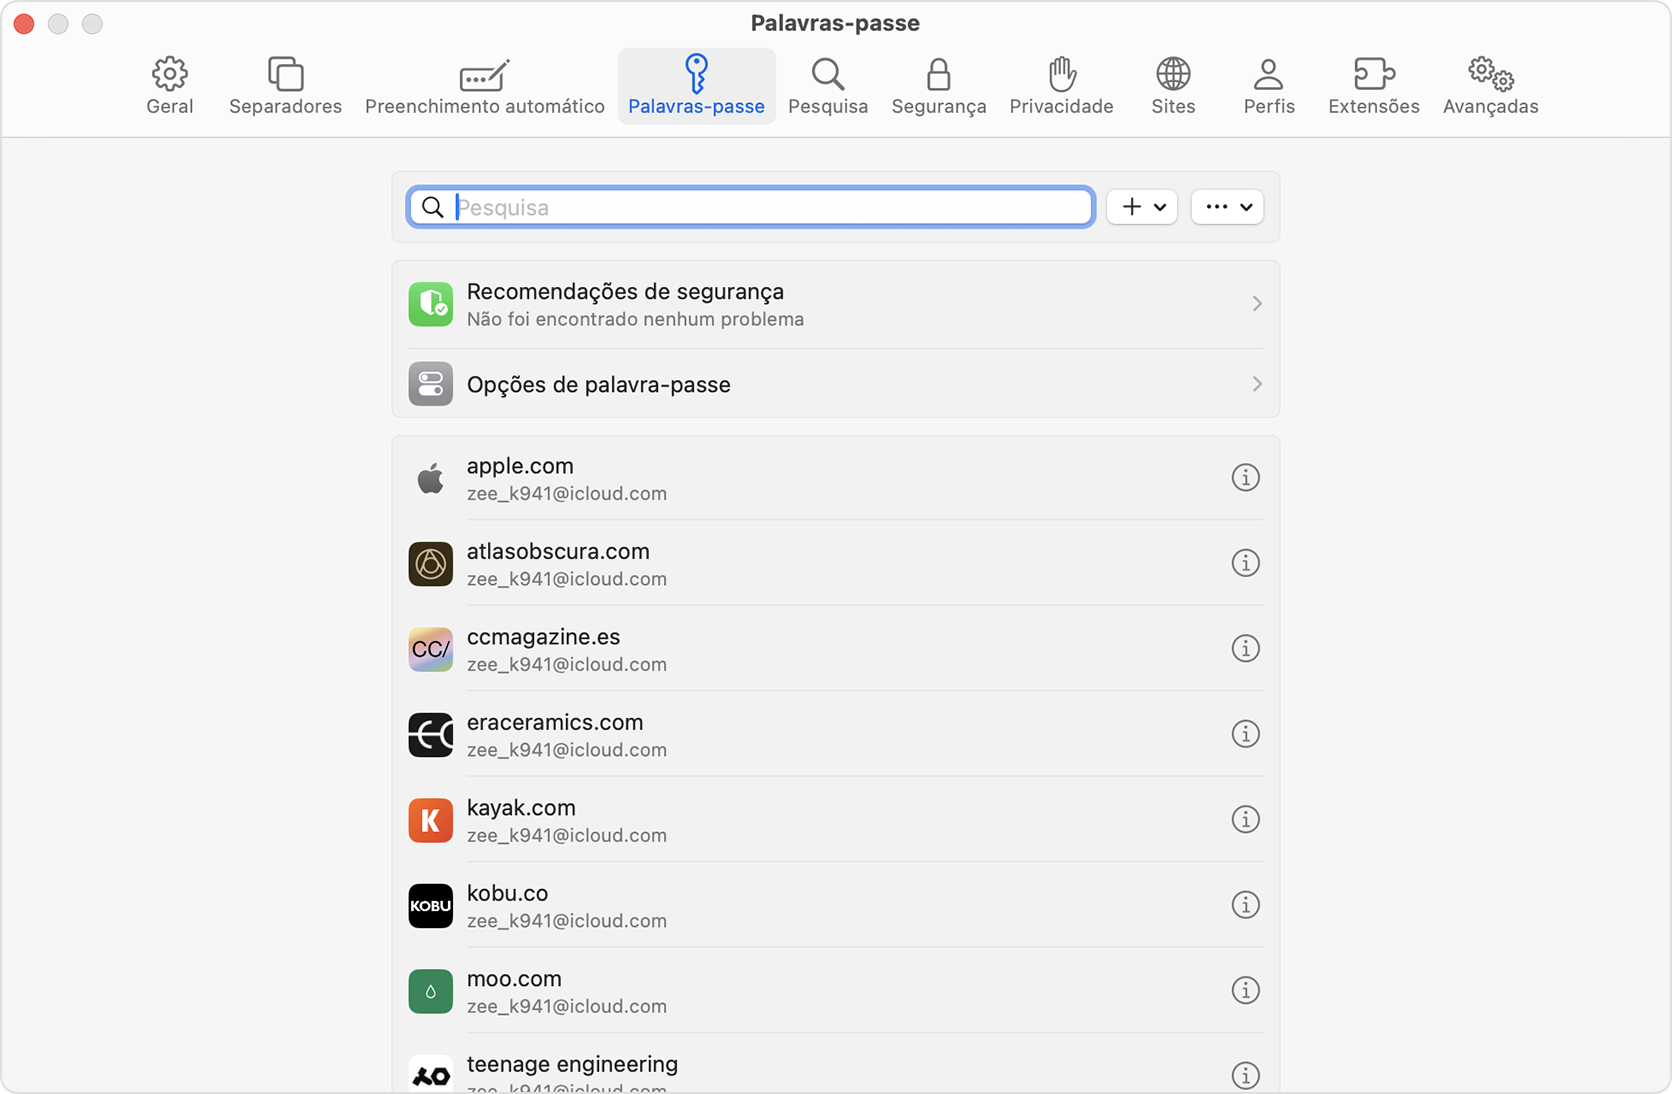This screenshot has width=1672, height=1094.
Task: Show info for atlasobscura.com entry
Action: tap(1245, 563)
